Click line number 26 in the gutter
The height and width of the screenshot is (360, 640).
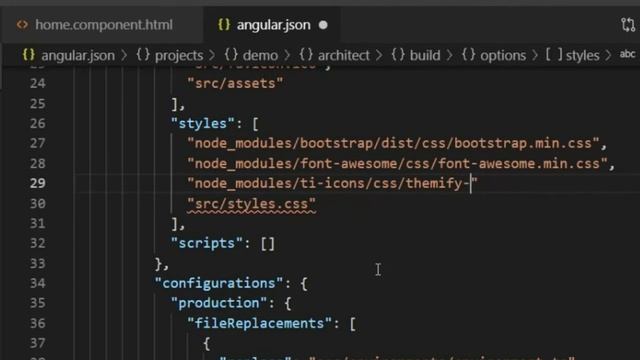[38, 123]
